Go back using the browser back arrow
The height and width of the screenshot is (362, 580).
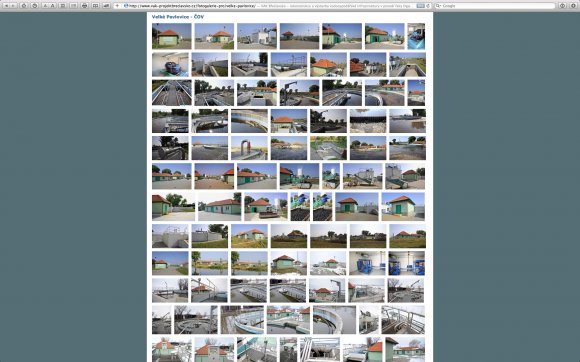pos(6,6)
